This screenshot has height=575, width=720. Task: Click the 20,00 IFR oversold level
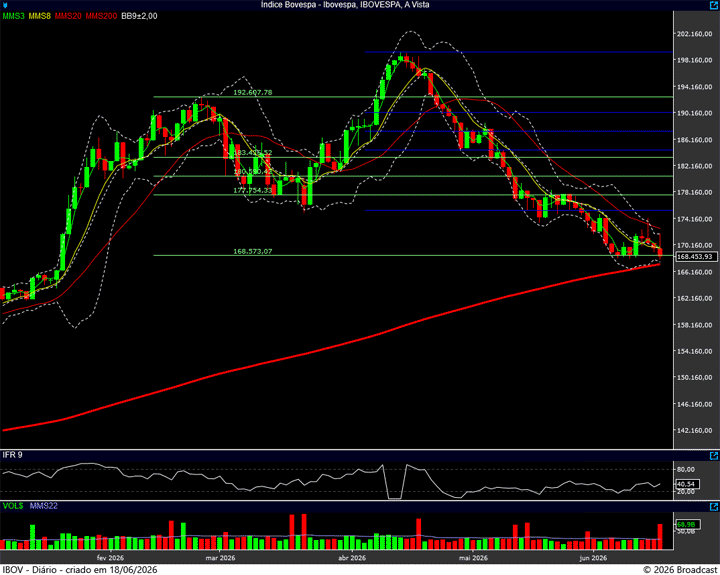(x=686, y=491)
